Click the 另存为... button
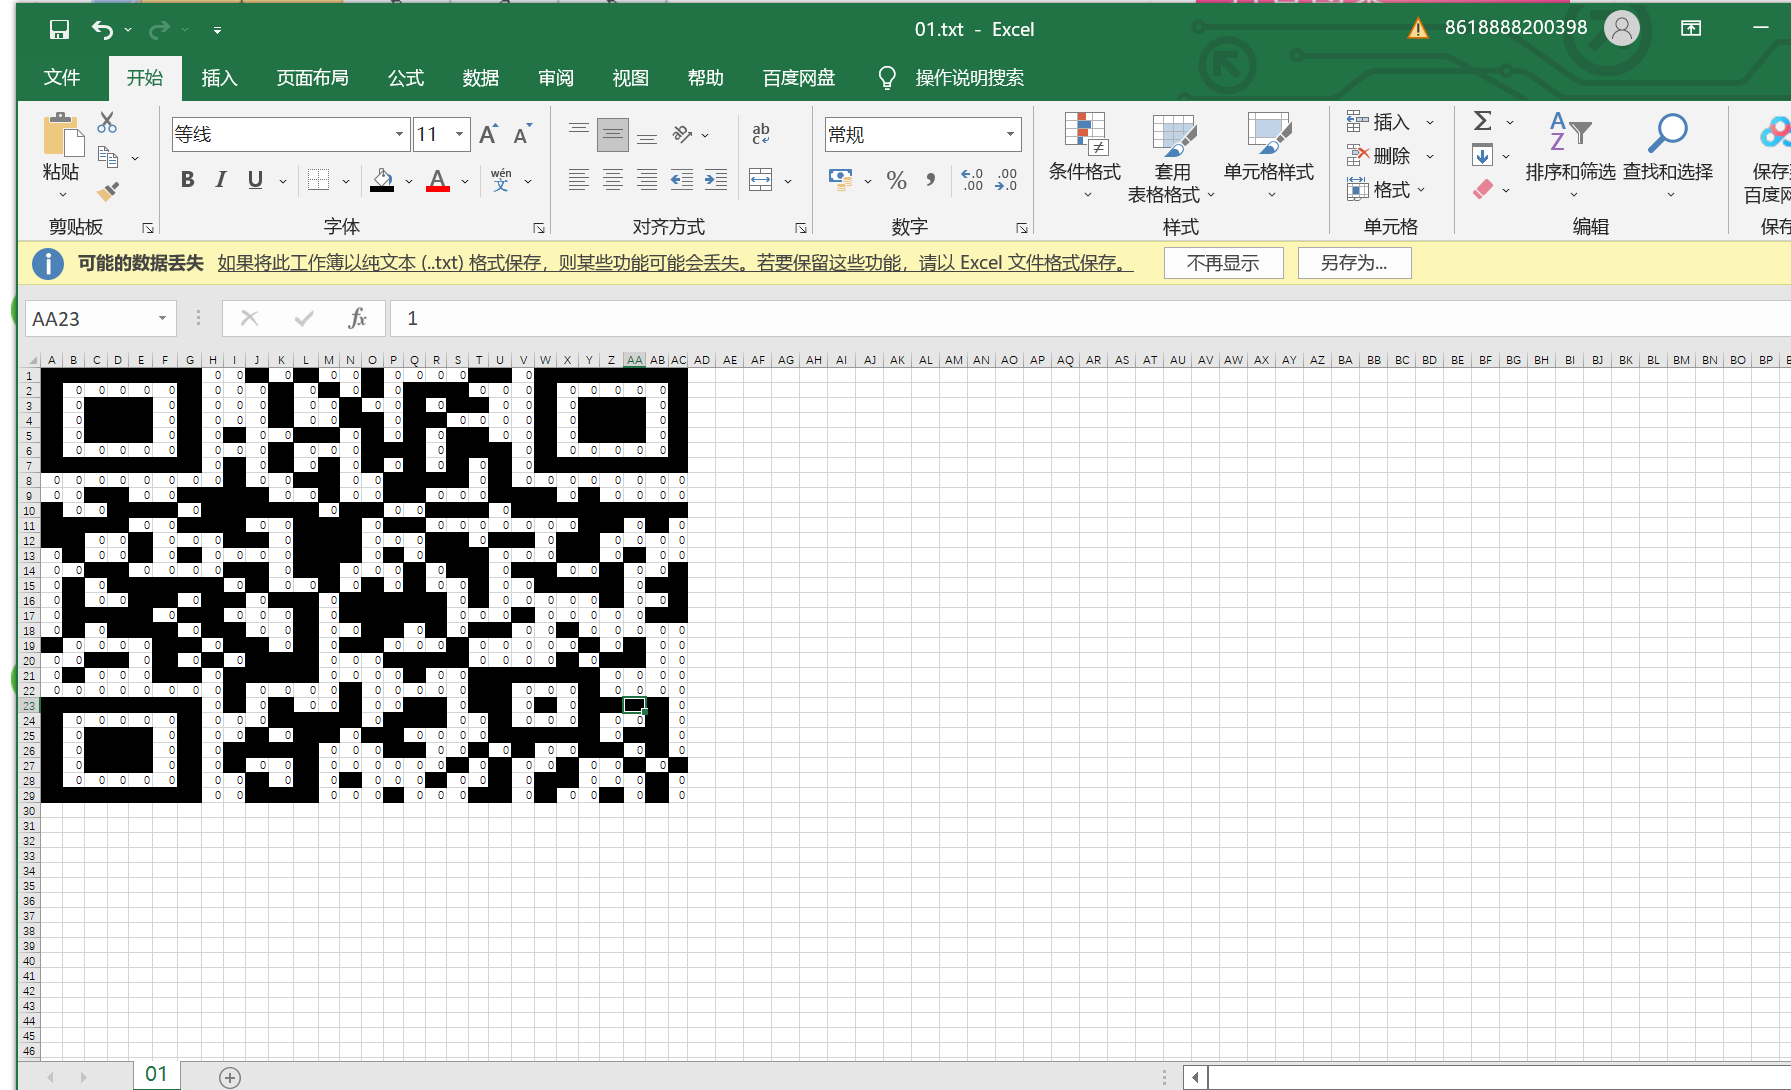Viewport: 1791px width, 1090px height. point(1354,263)
